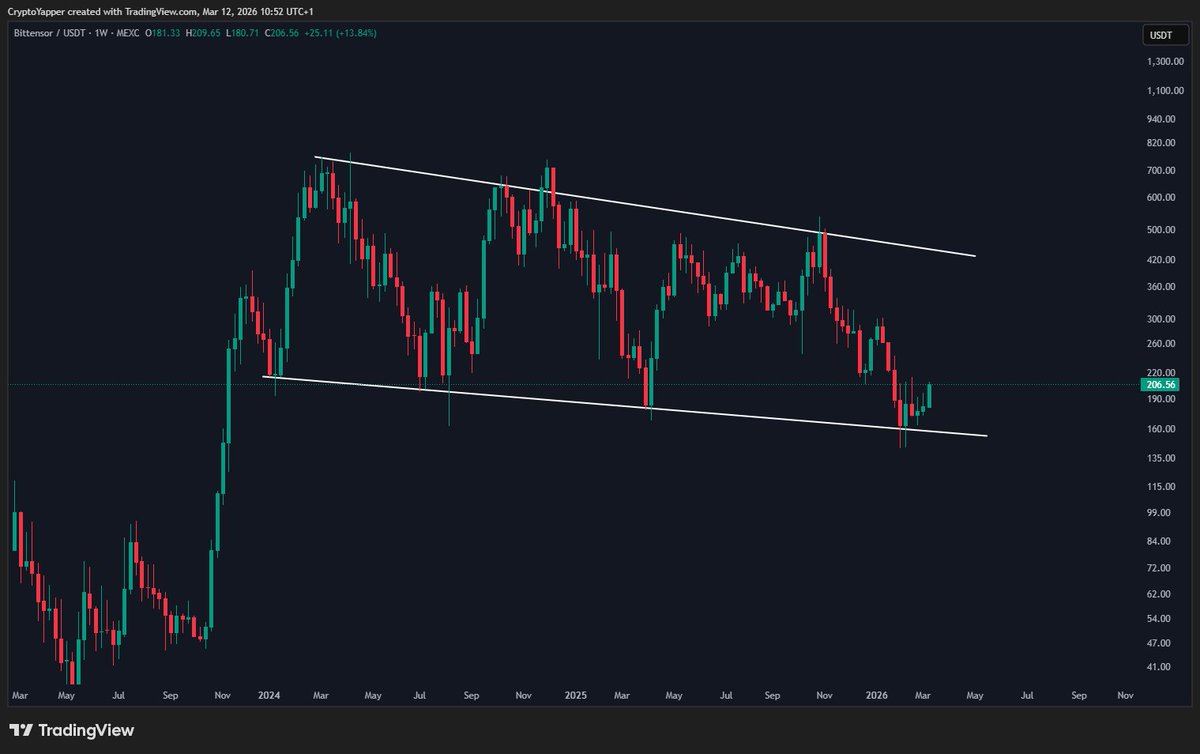Click the 2025 label on time axis
Image resolution: width=1200 pixels, height=754 pixels.
[574, 694]
